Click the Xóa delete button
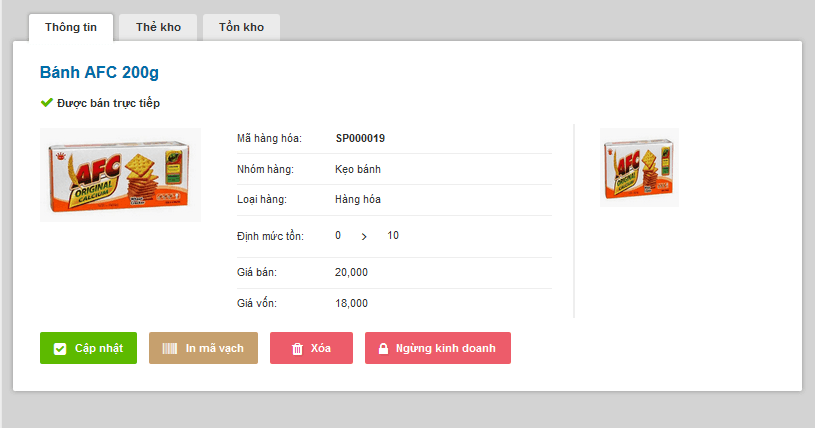 (311, 348)
